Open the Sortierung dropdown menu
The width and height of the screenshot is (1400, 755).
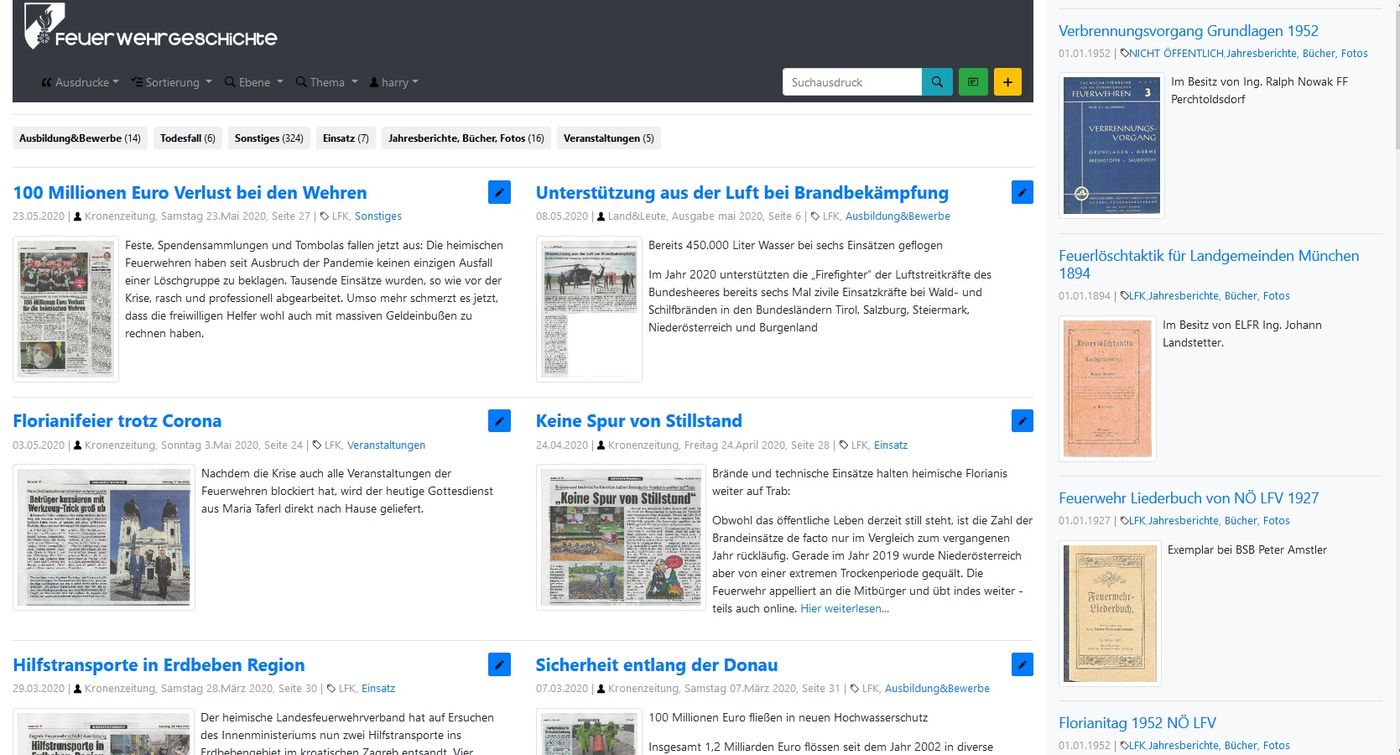coord(171,82)
